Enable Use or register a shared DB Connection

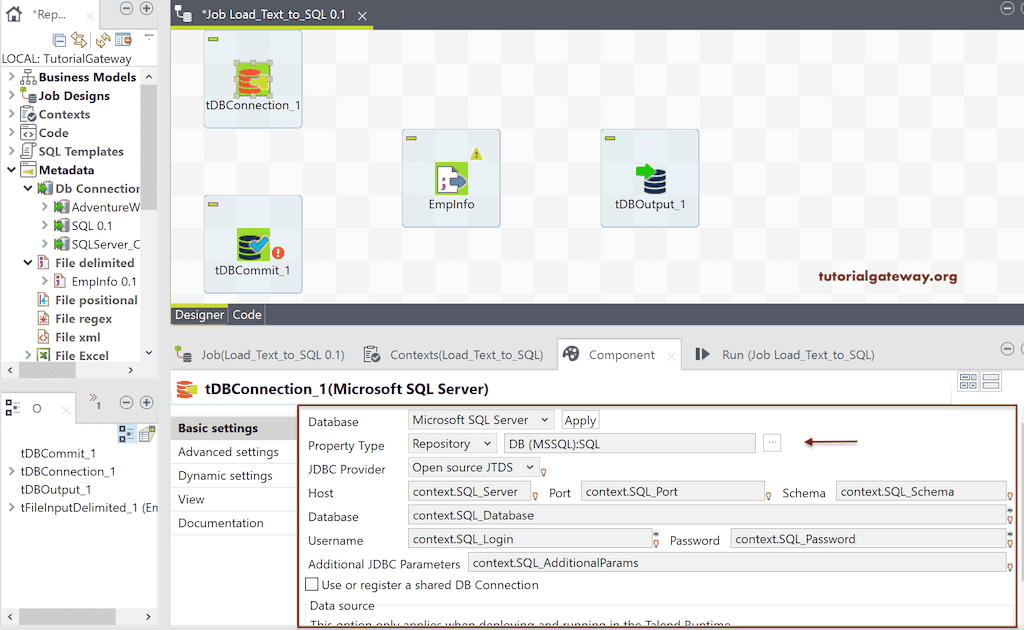pos(312,584)
